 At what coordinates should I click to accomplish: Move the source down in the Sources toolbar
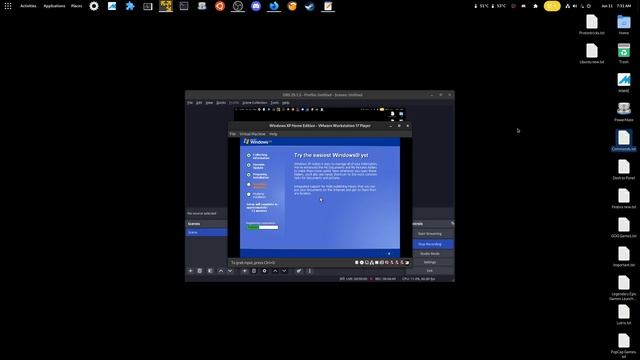(x=284, y=271)
